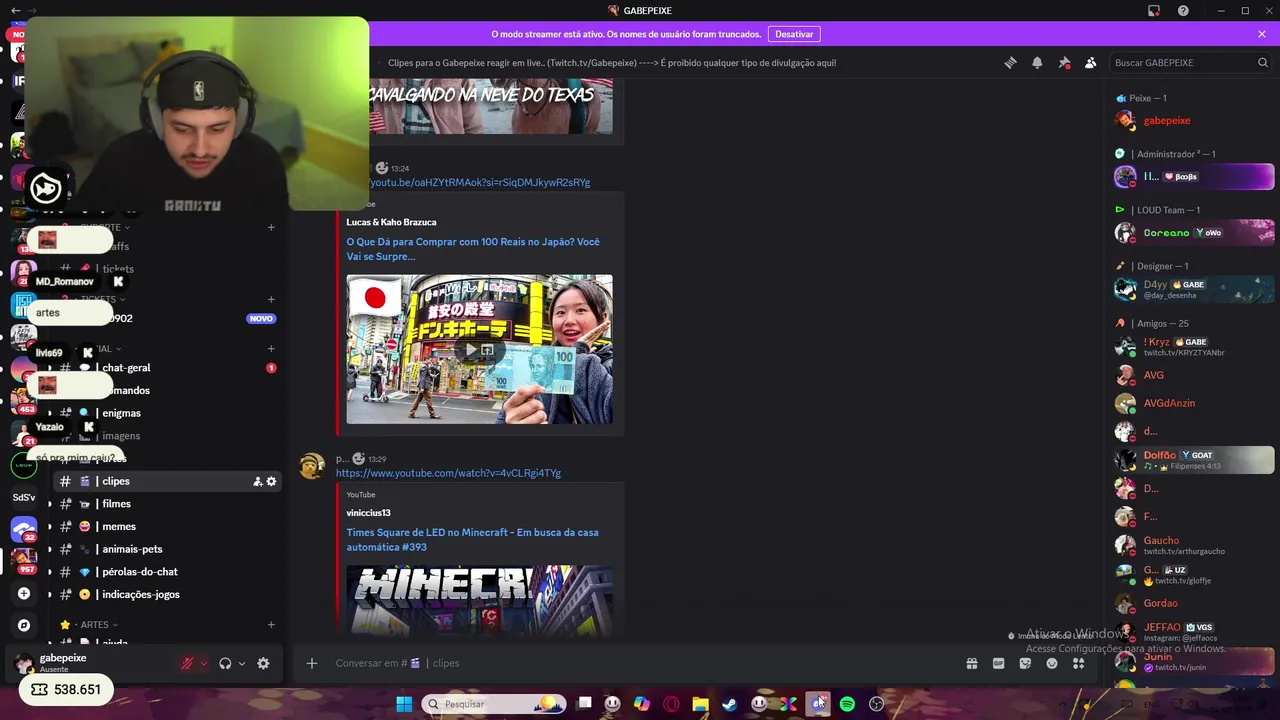
Task: Open headphone output options chevron
Action: (242, 663)
